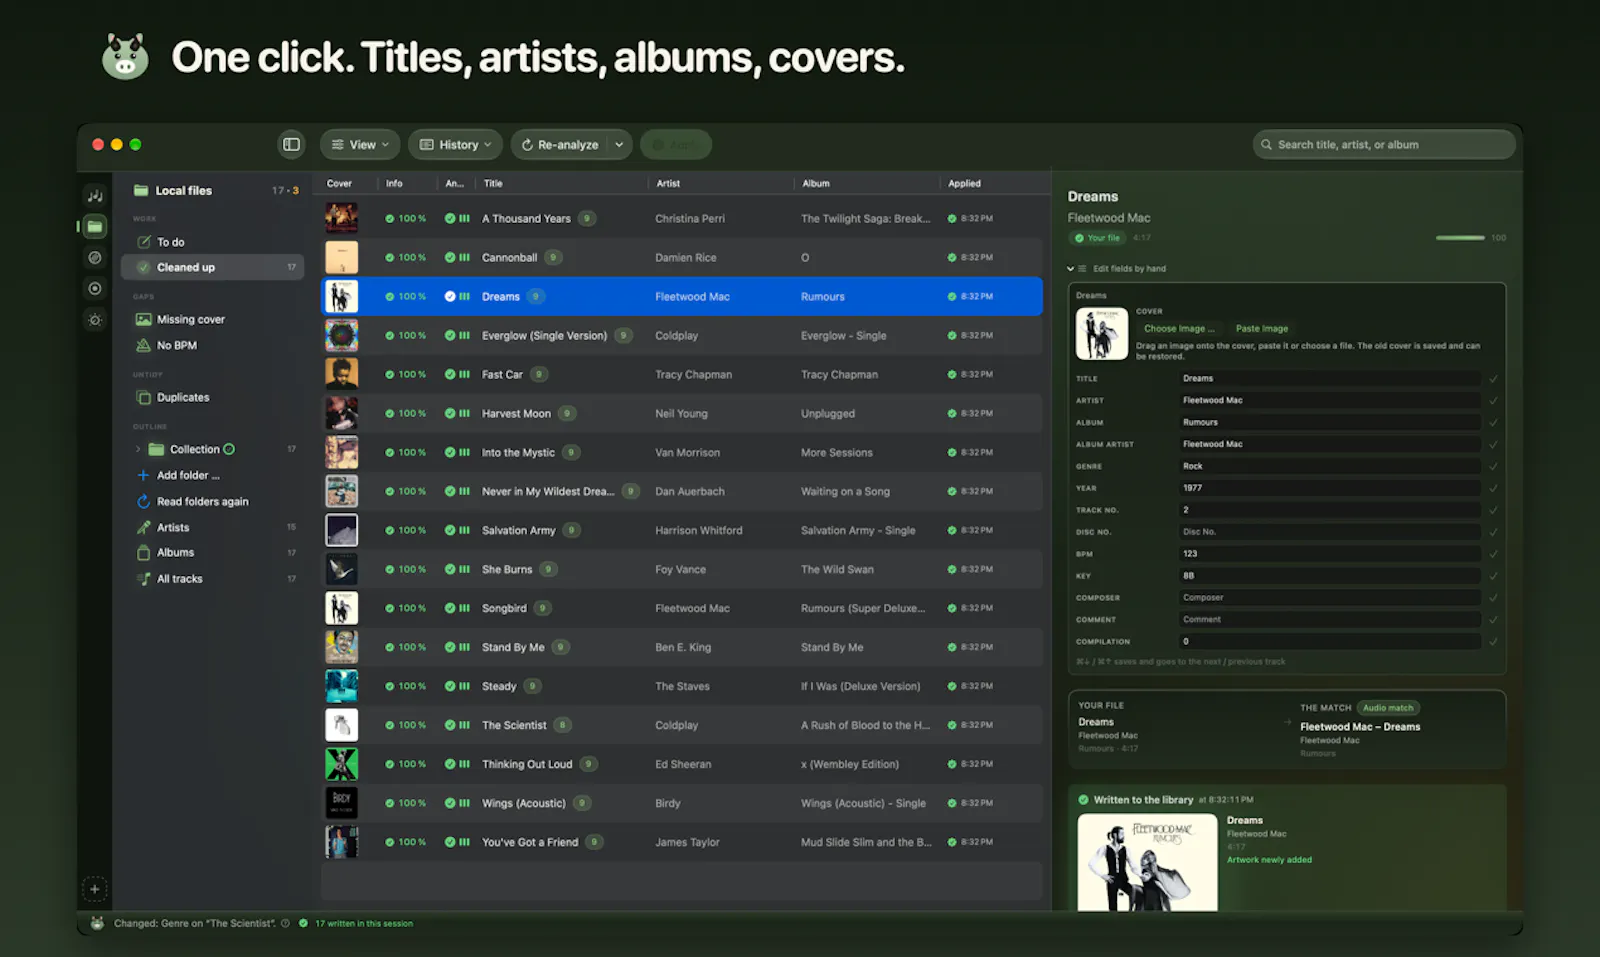1600x957 pixels.
Task: Click the search title, artist, or album field
Action: (x=1384, y=145)
